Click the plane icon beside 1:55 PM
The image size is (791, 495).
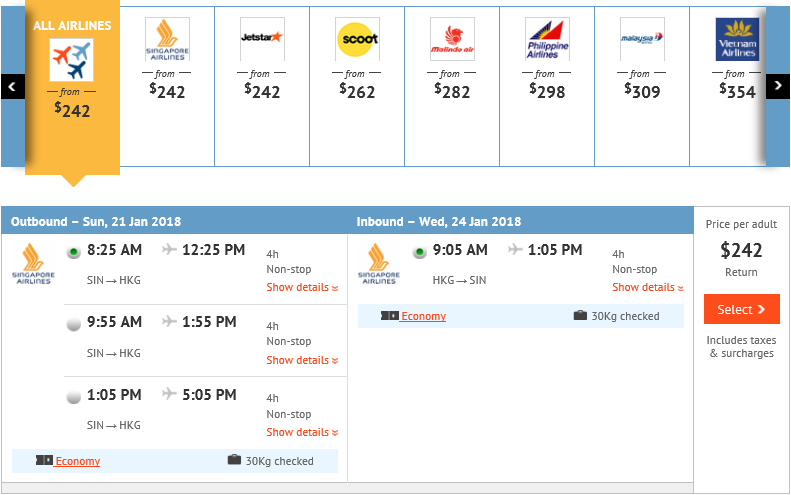click(x=169, y=321)
